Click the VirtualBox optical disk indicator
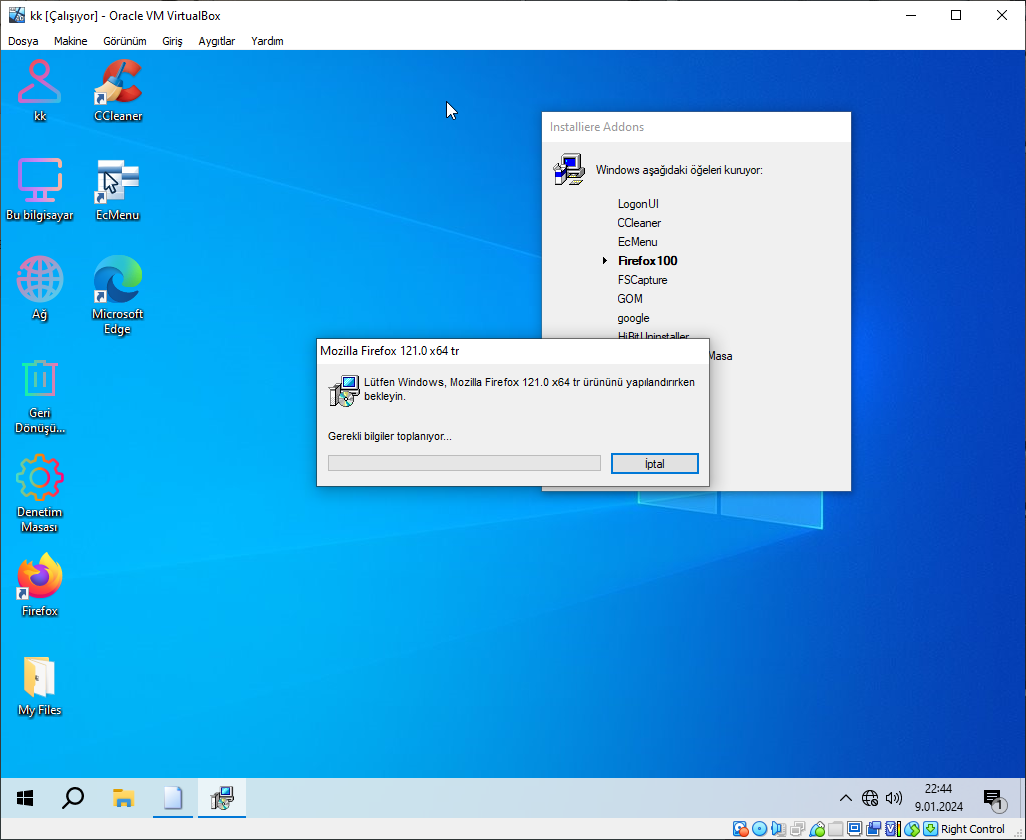This screenshot has width=1026, height=840. click(759, 829)
